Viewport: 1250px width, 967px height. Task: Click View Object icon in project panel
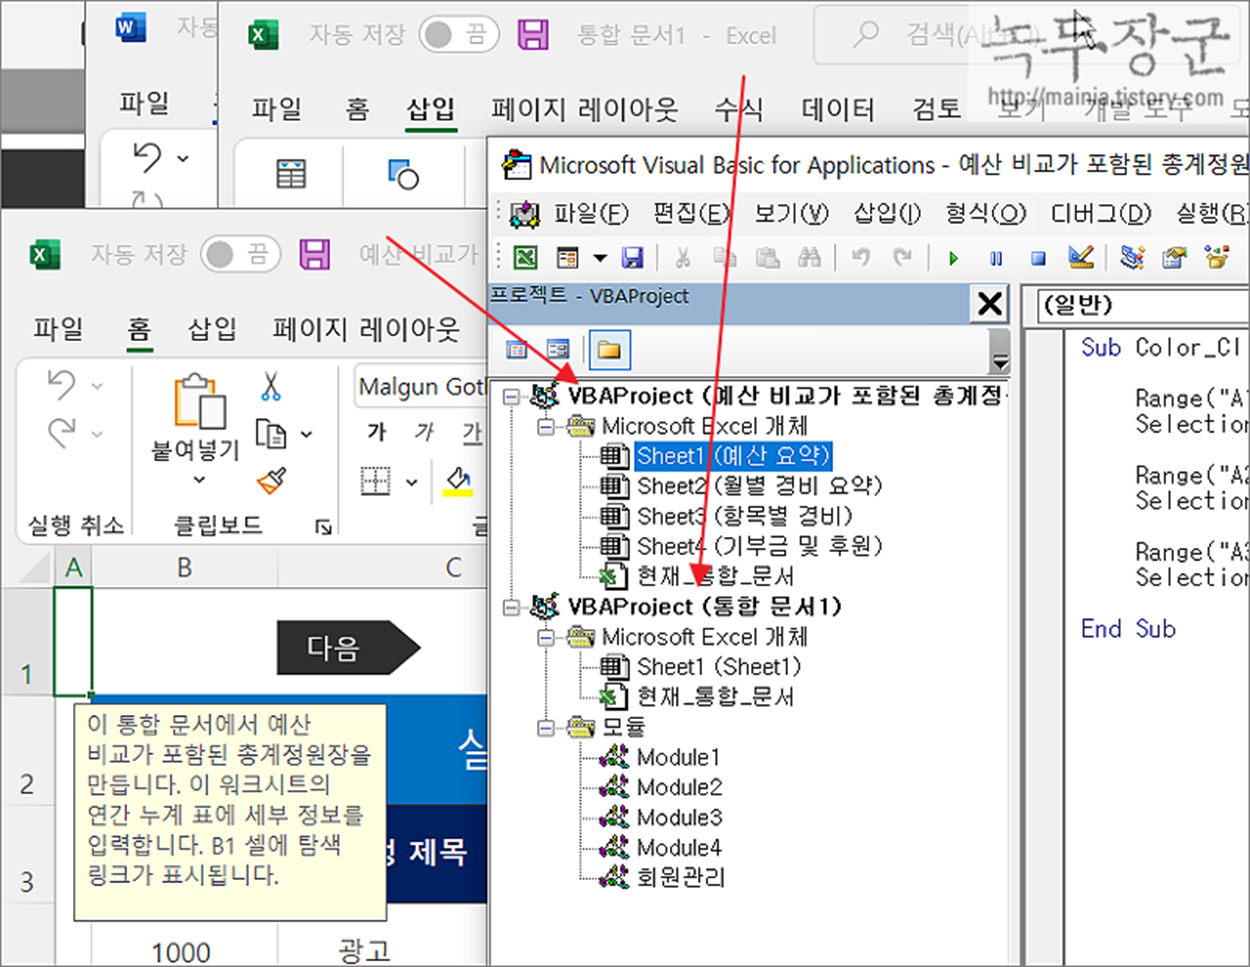[x=558, y=349]
